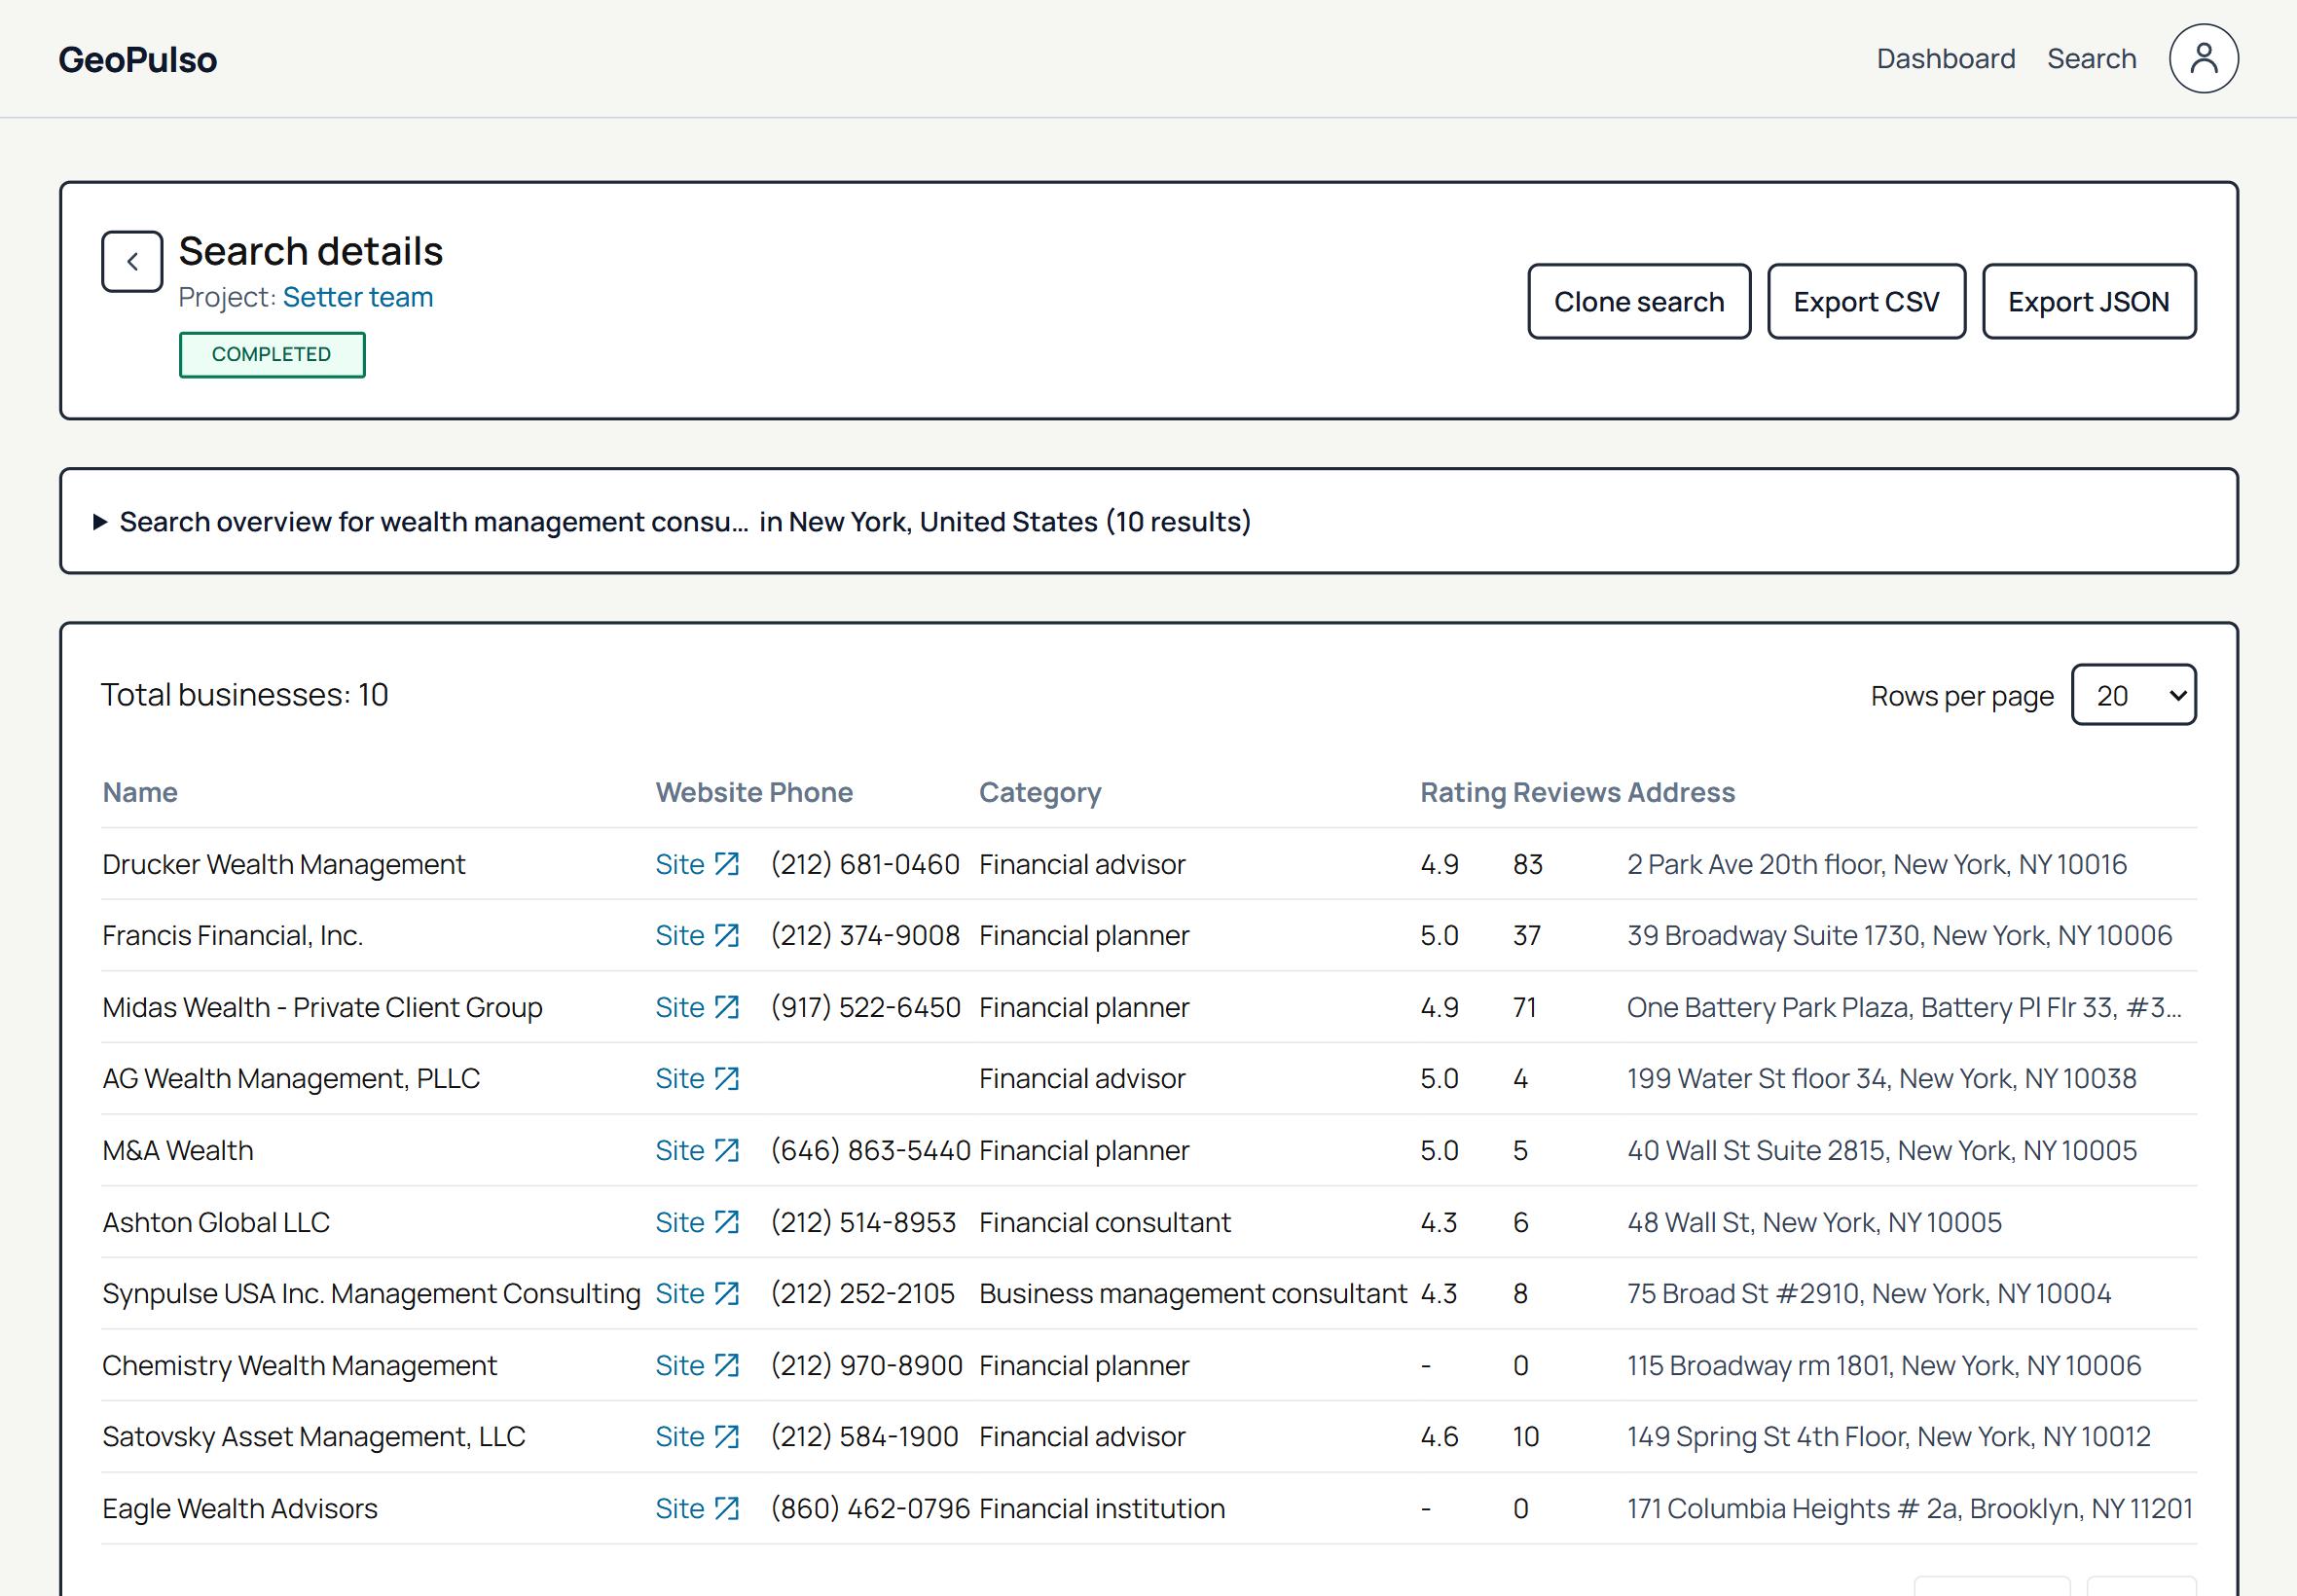Open the Rows per page dropdown
This screenshot has height=1596, width=2297.
tap(2133, 695)
